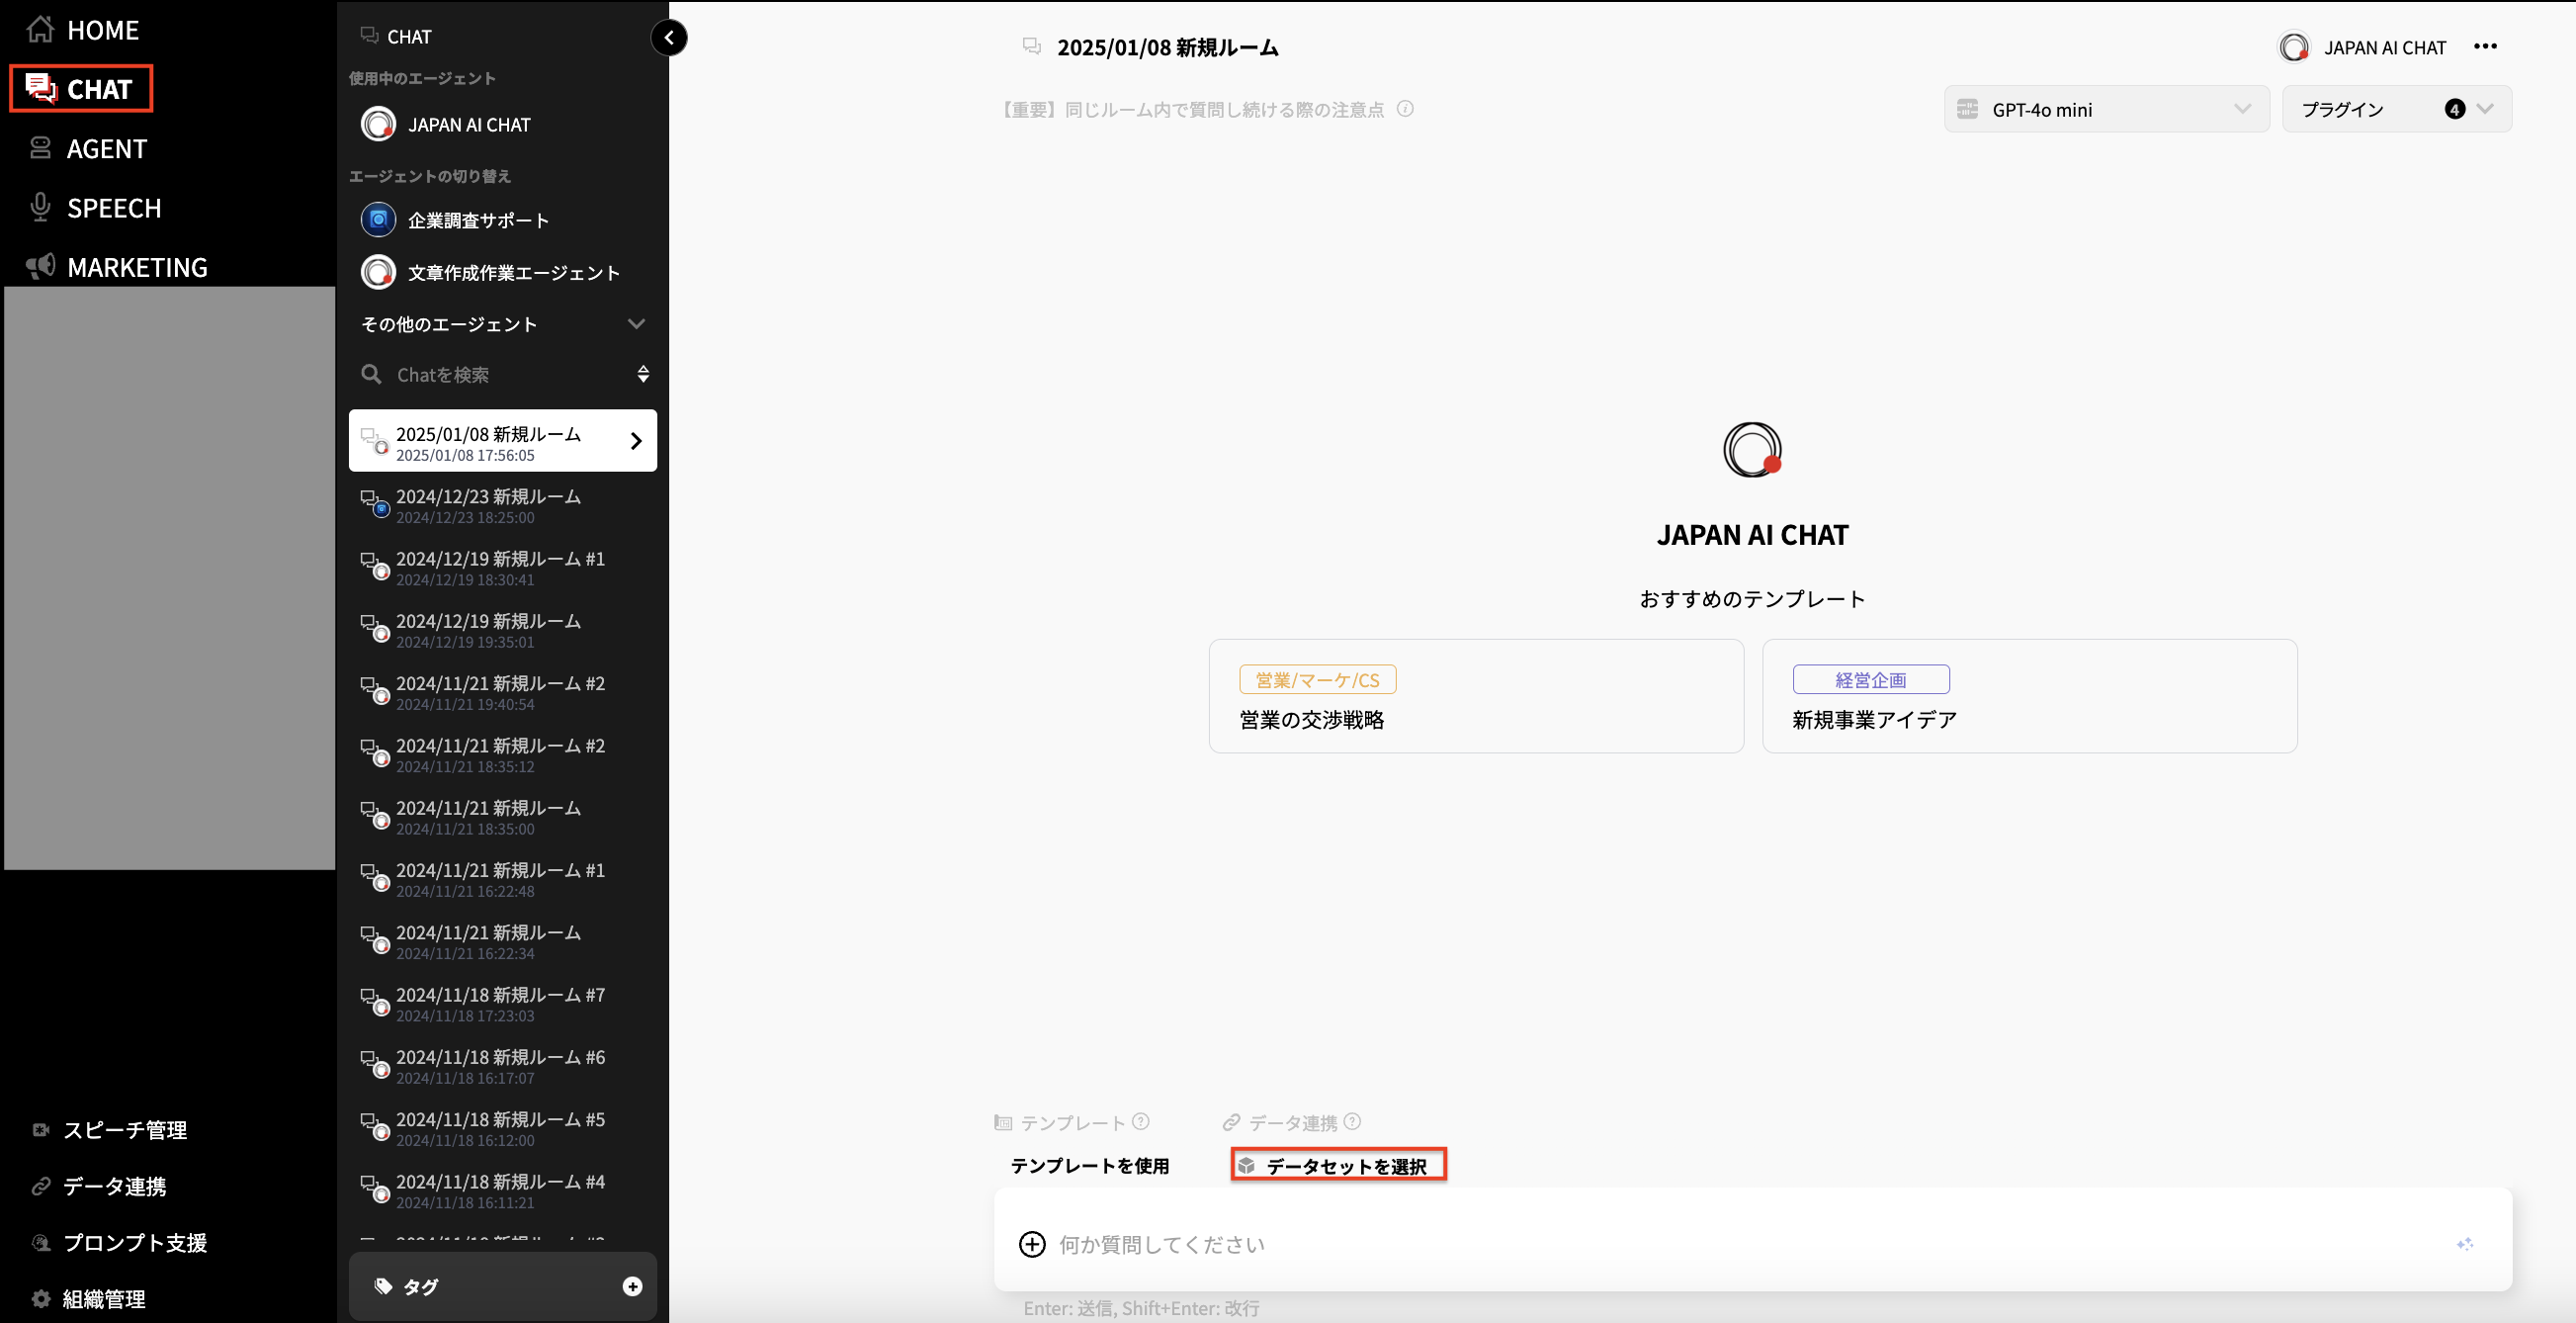2576x1323 pixels.
Task: Click the テンプレートを使用 button
Action: tap(1090, 1165)
